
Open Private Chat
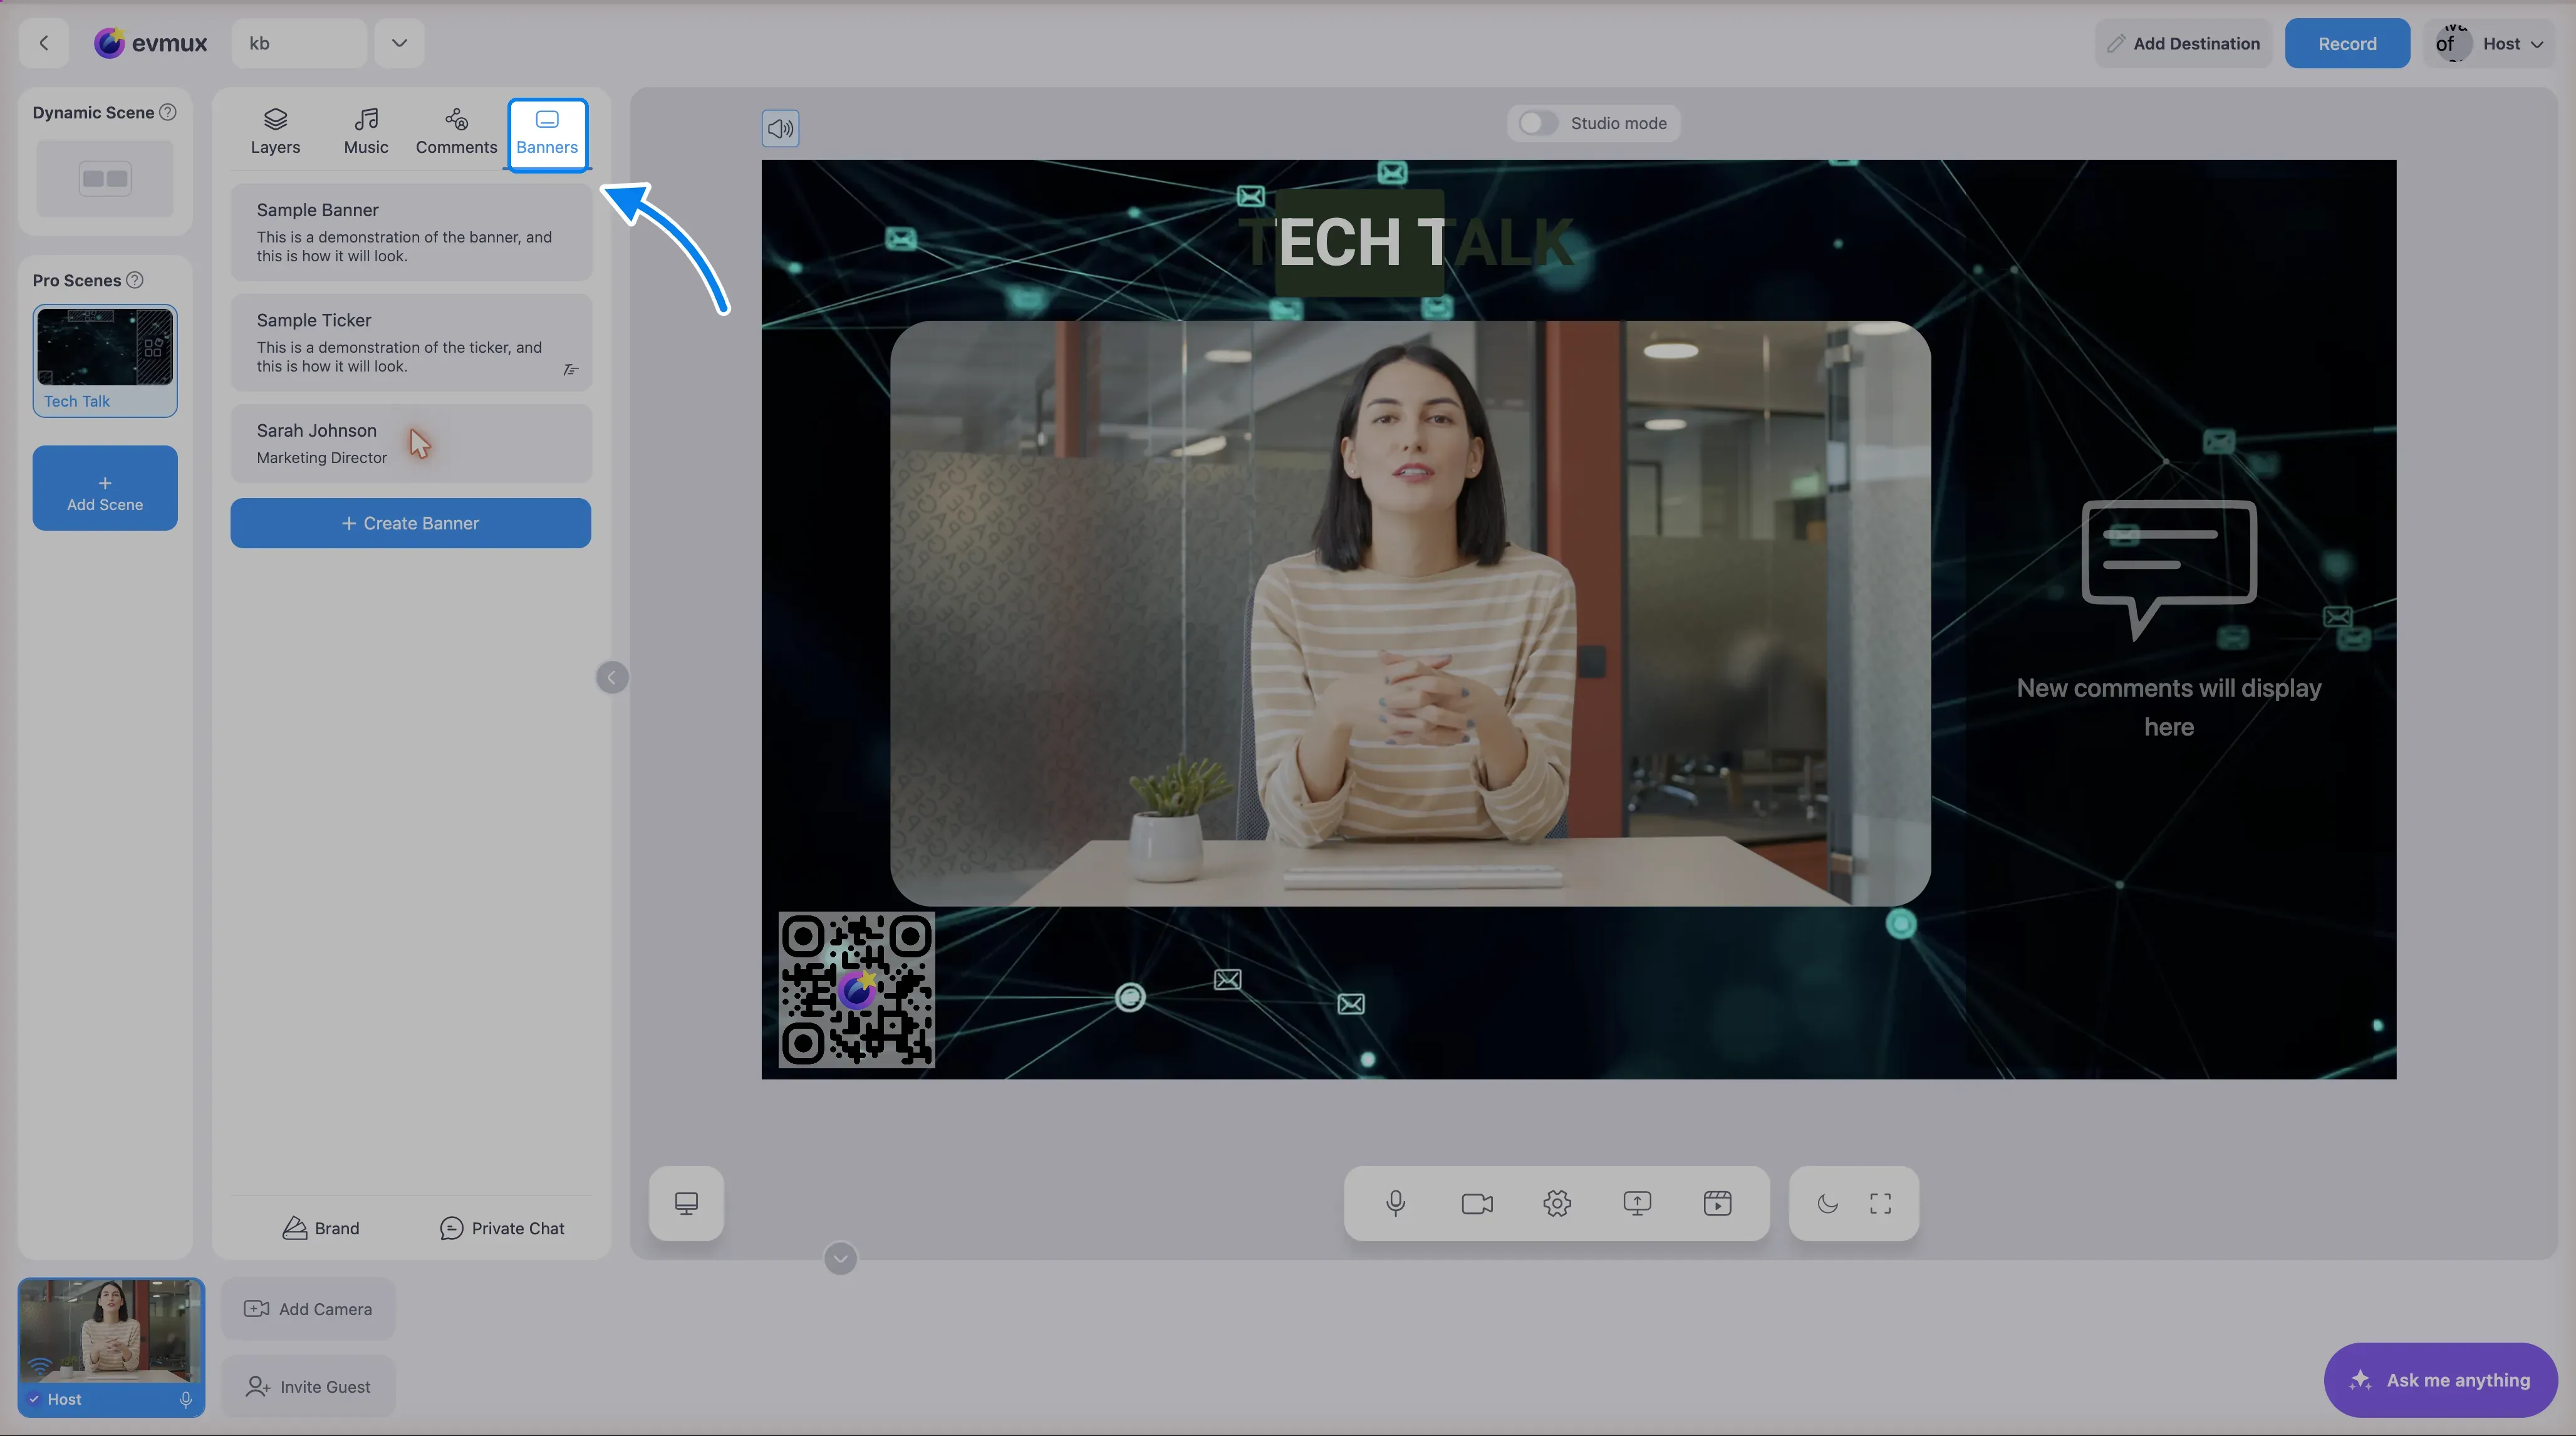point(502,1228)
